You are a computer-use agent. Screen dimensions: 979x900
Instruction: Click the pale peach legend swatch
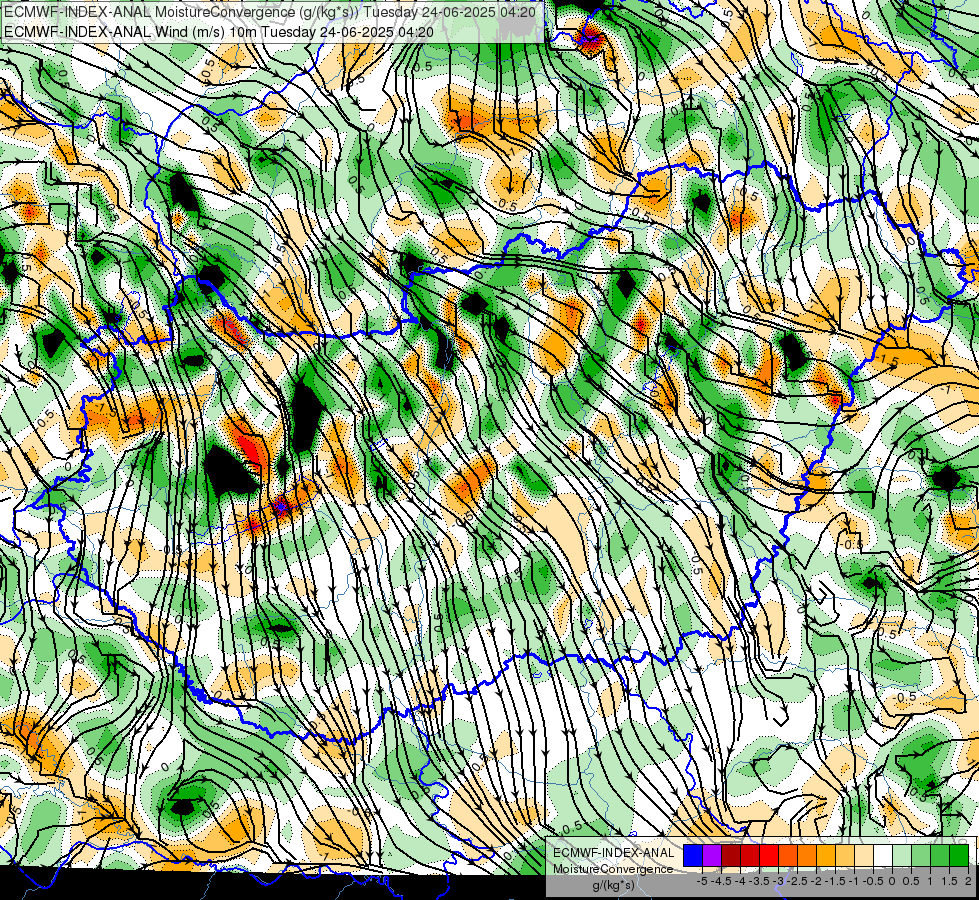tap(864, 855)
